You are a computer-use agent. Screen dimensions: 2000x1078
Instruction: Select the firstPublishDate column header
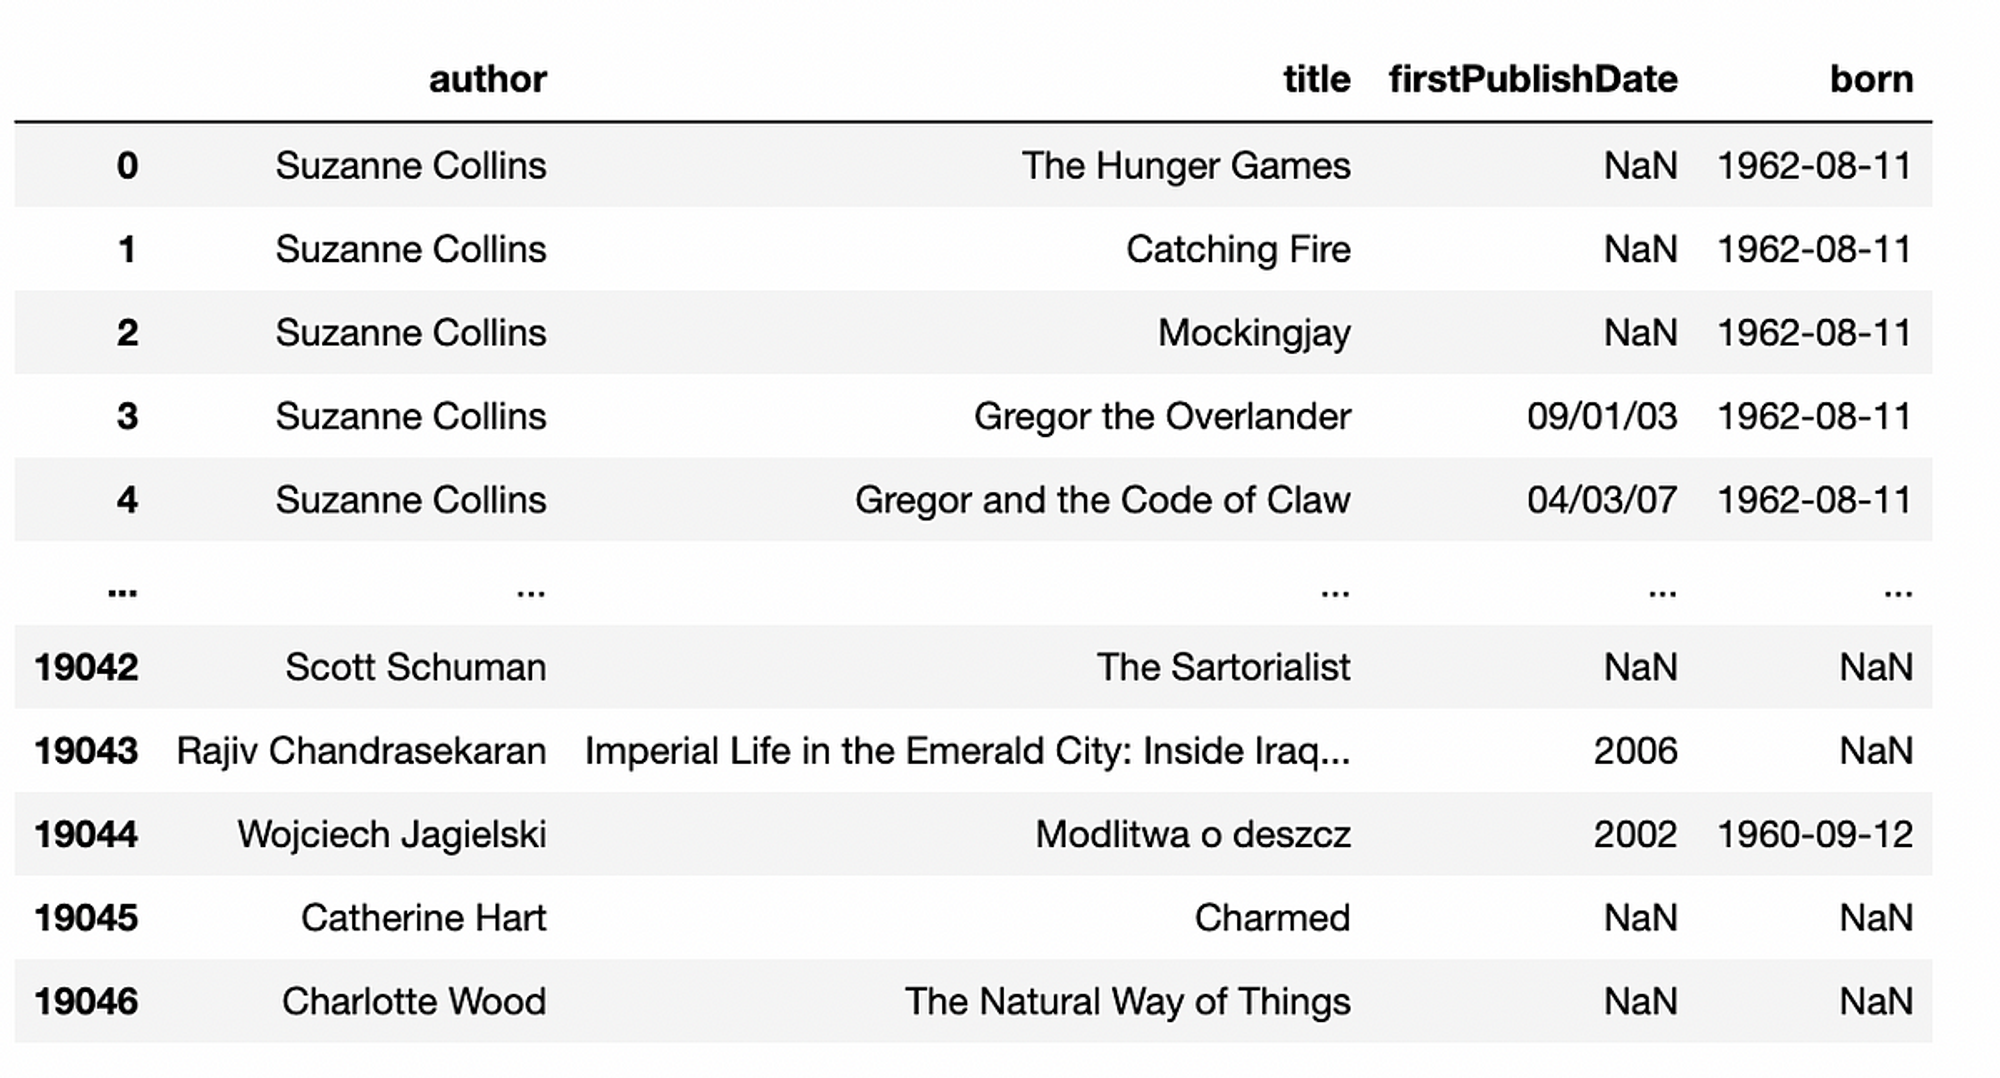1533,79
